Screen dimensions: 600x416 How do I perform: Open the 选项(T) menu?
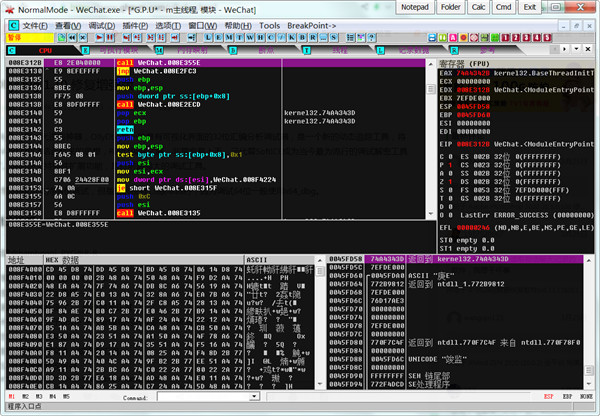click(x=168, y=26)
